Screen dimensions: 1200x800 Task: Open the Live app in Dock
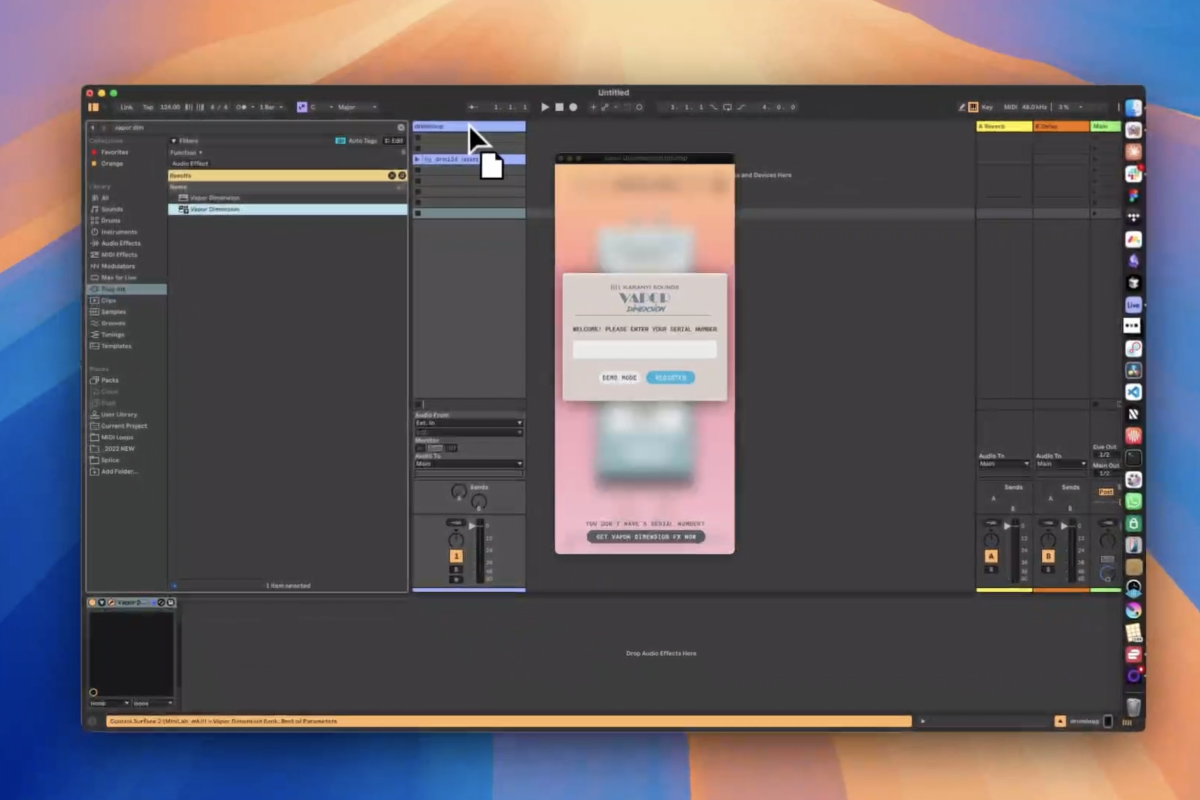[1133, 304]
